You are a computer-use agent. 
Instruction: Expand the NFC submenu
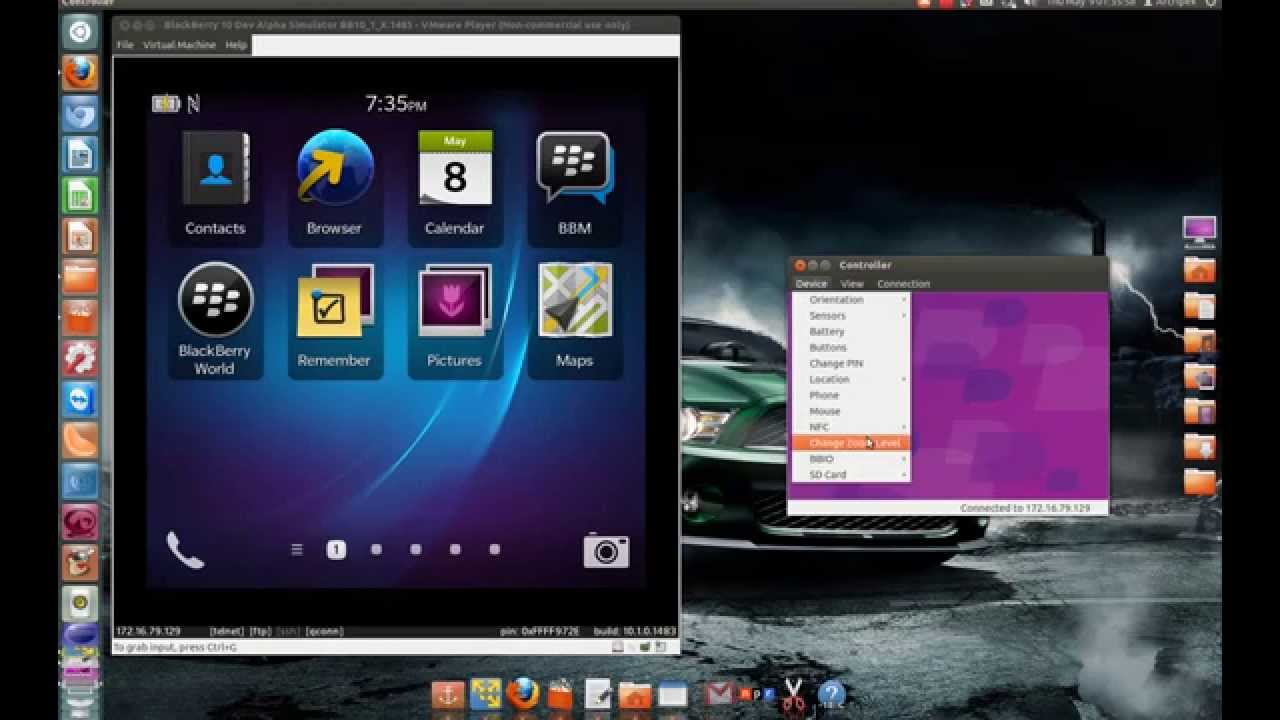pos(851,427)
